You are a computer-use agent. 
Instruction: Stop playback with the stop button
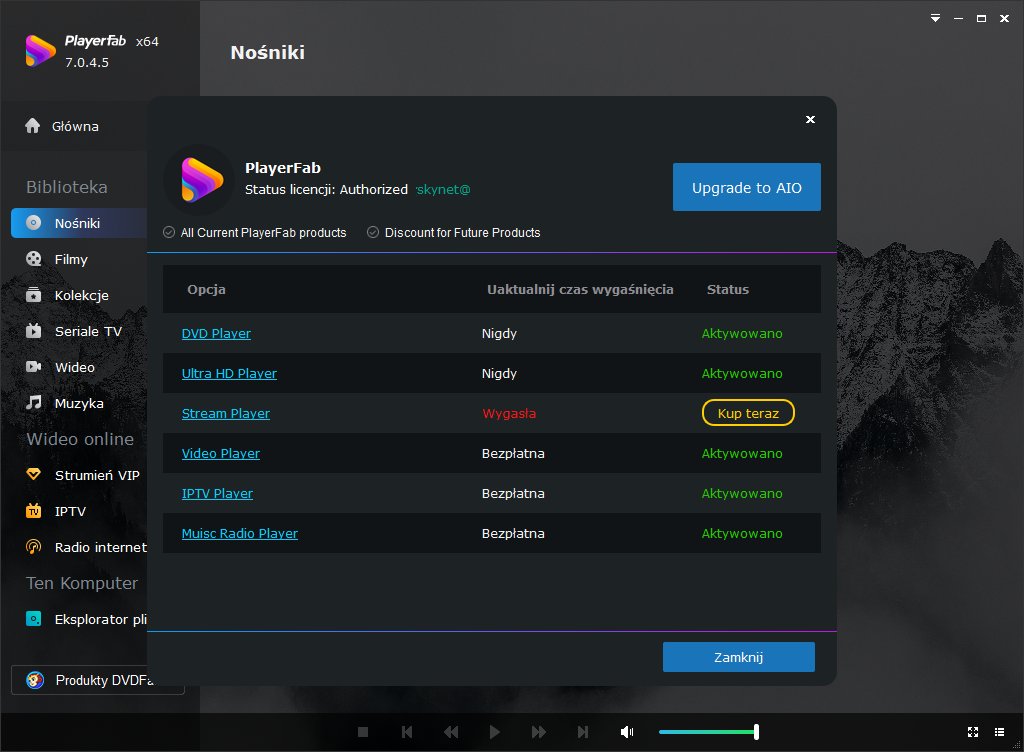click(363, 732)
